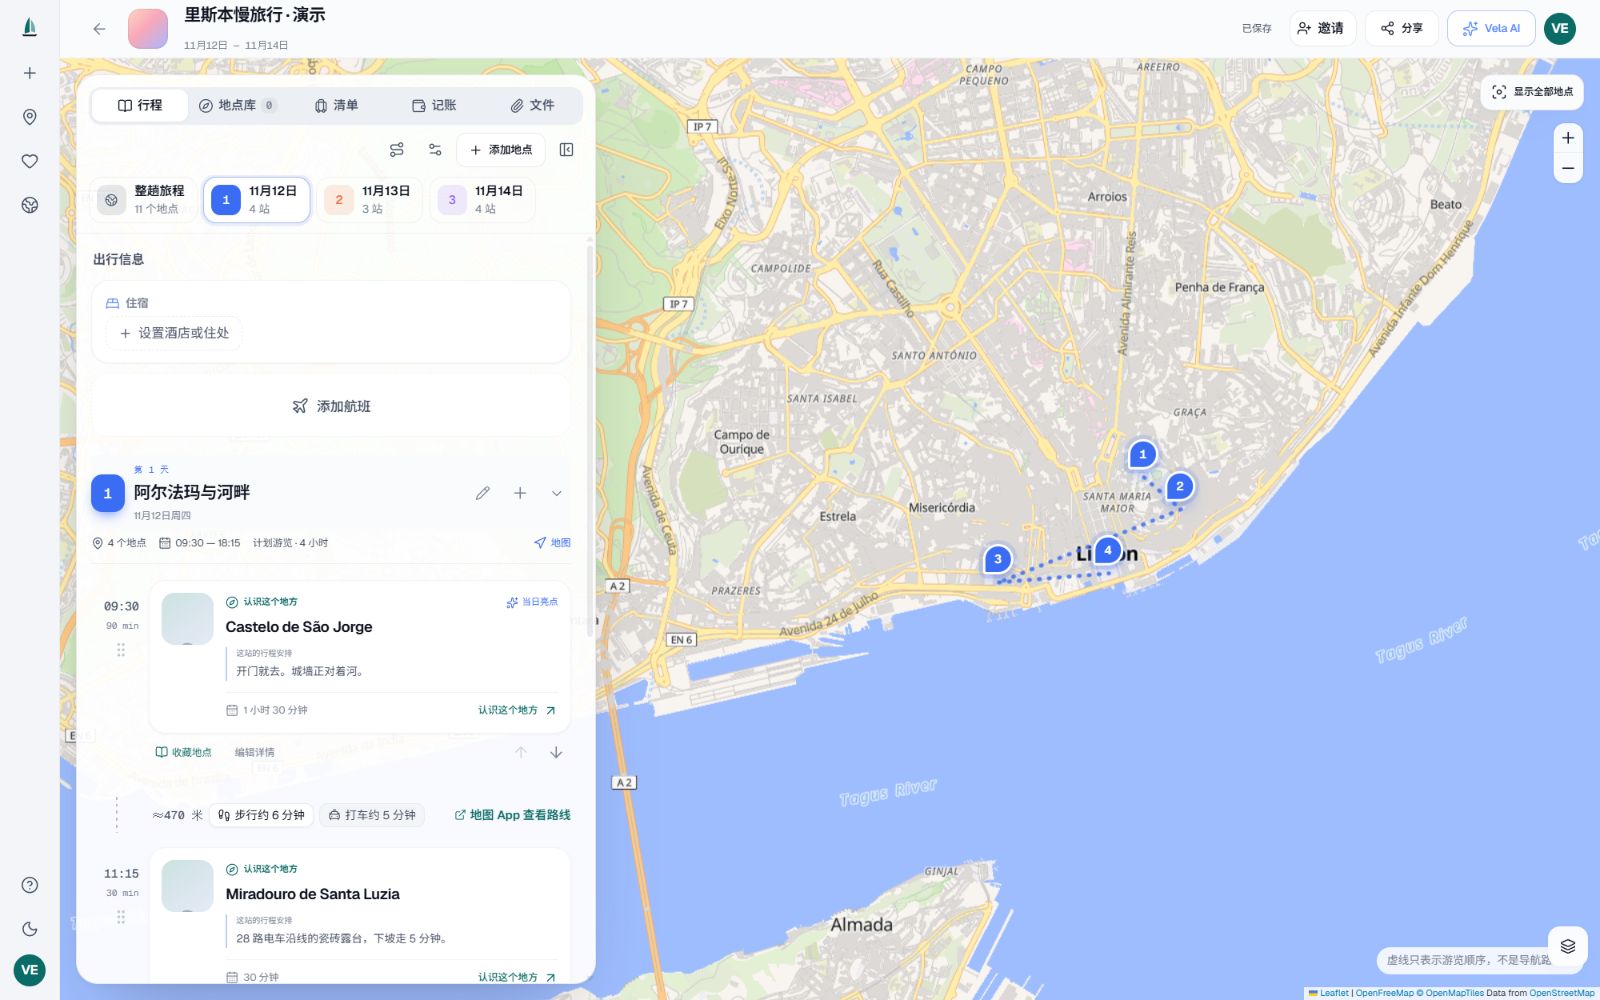
Task: Collapse the itinerary side panel
Action: 566,150
